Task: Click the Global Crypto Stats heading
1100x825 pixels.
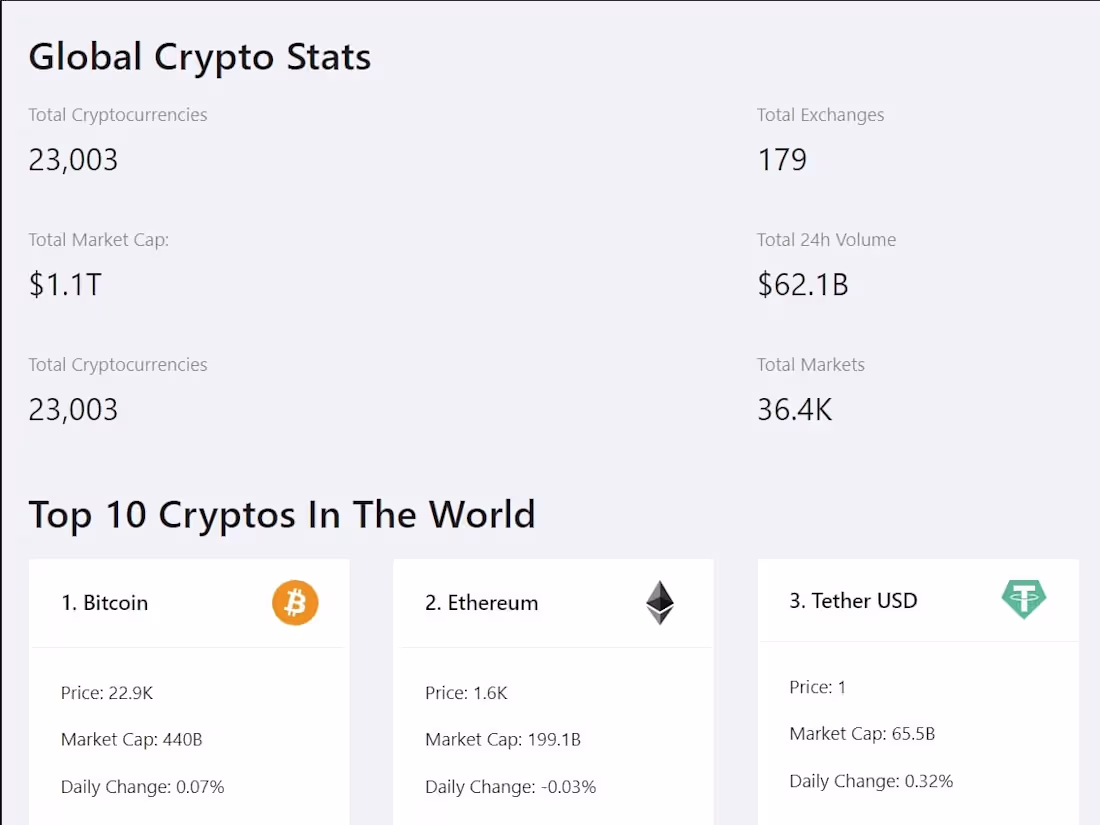Action: pos(199,57)
